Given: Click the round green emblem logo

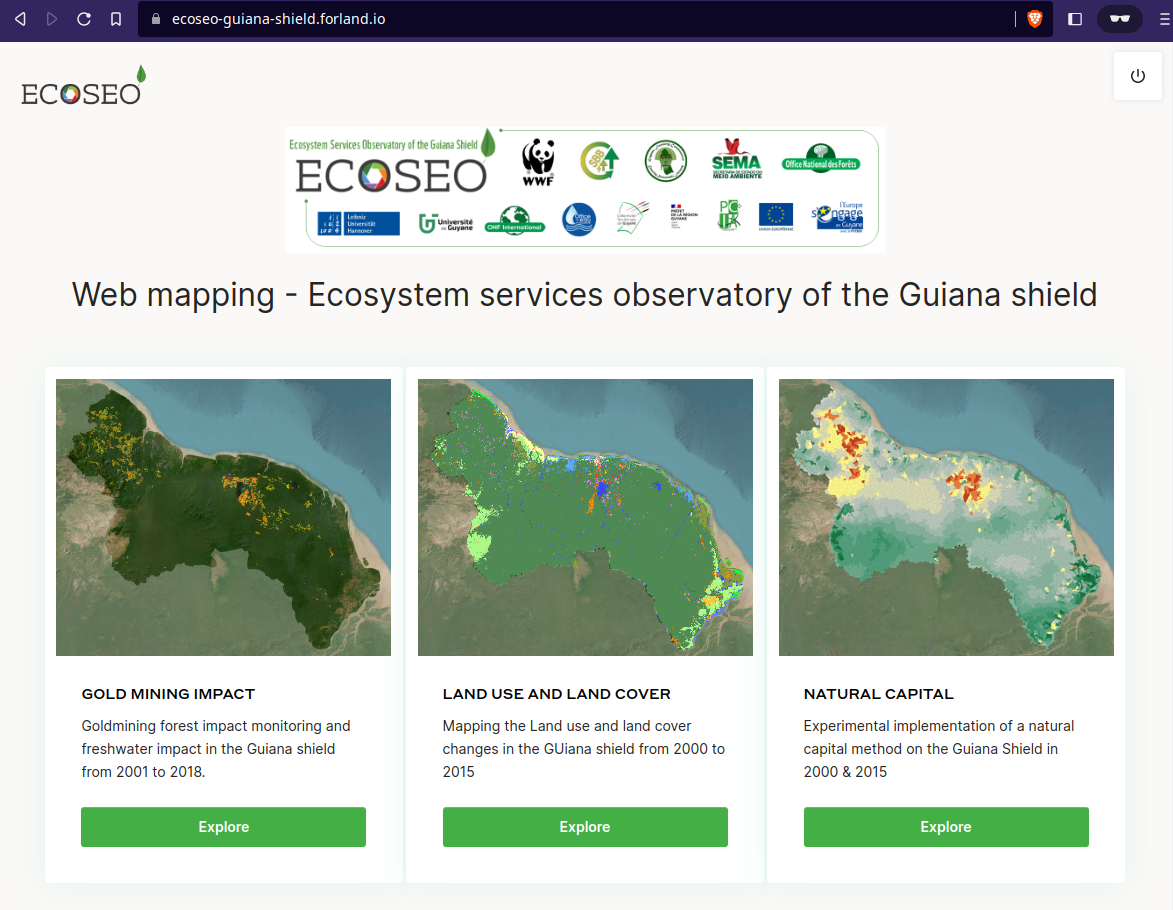Looking at the screenshot, I should pyautogui.click(x=666, y=161).
